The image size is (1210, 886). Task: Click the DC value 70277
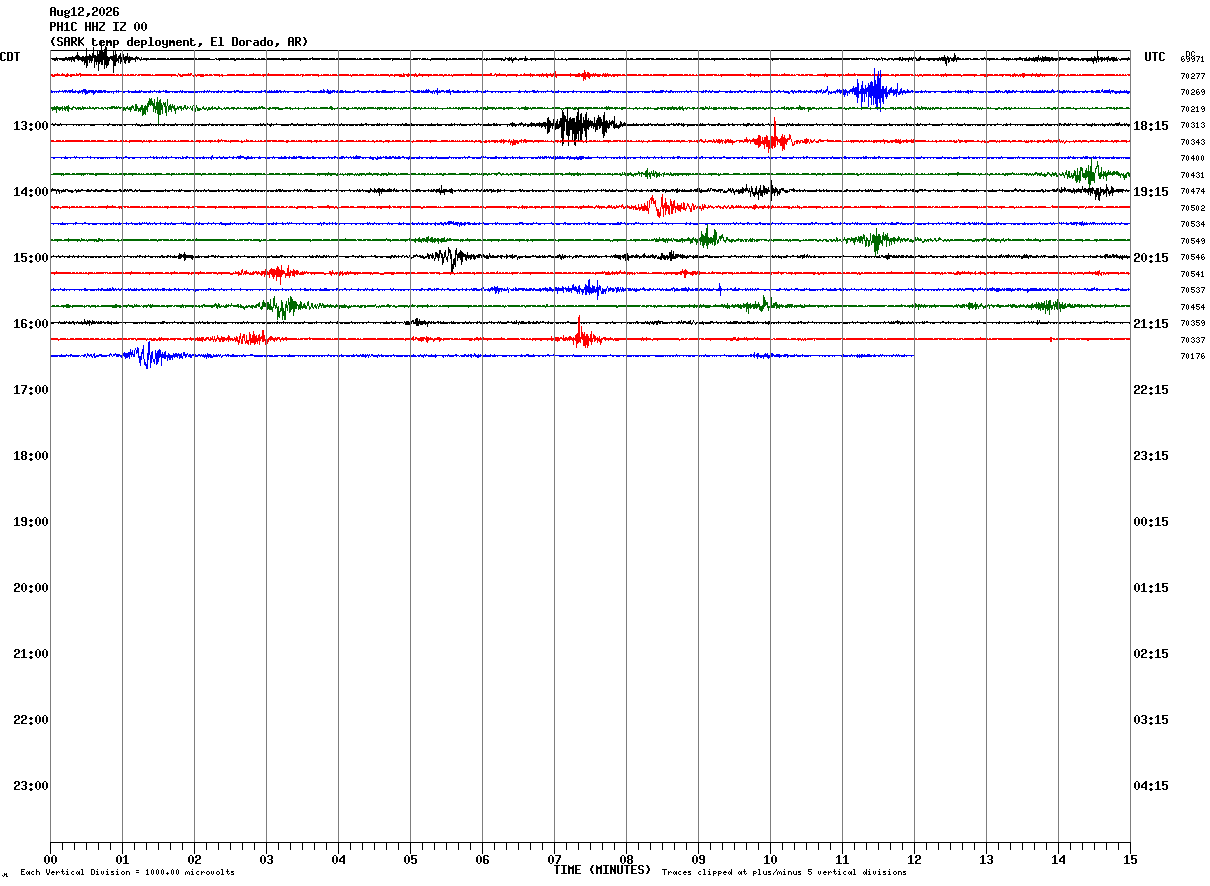click(1192, 76)
